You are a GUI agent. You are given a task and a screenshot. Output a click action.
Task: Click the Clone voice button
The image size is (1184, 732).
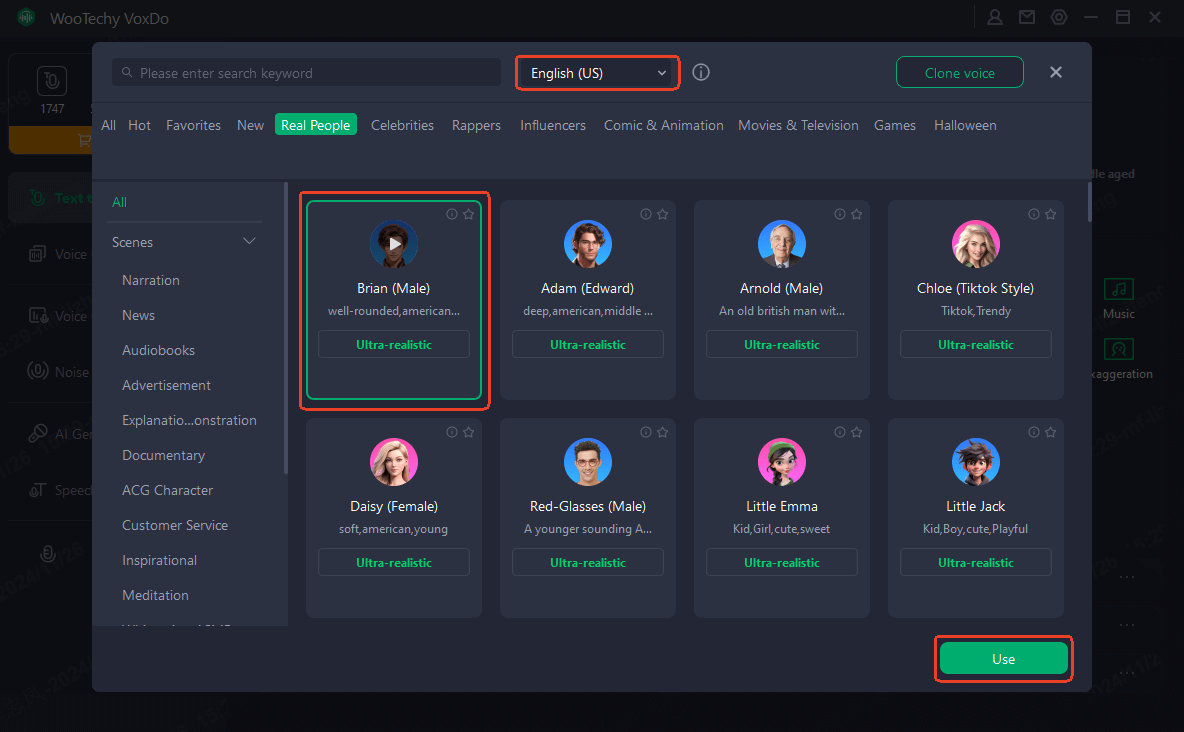[959, 73]
